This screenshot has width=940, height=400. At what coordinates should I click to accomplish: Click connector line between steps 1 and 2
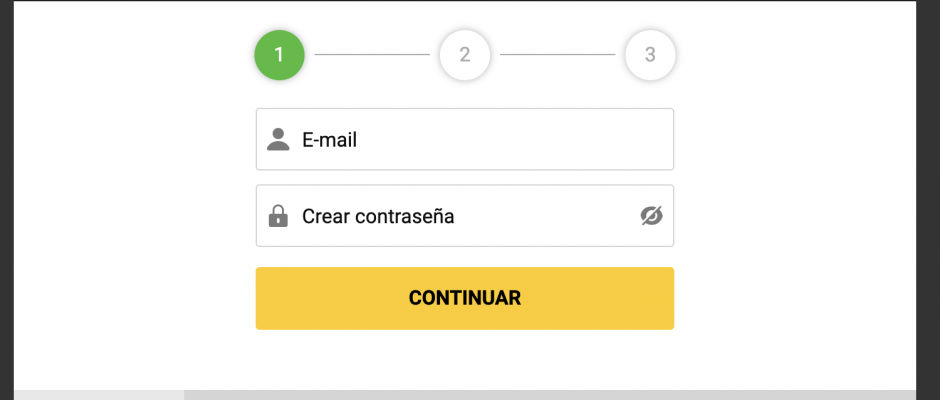pyautogui.click(x=372, y=55)
